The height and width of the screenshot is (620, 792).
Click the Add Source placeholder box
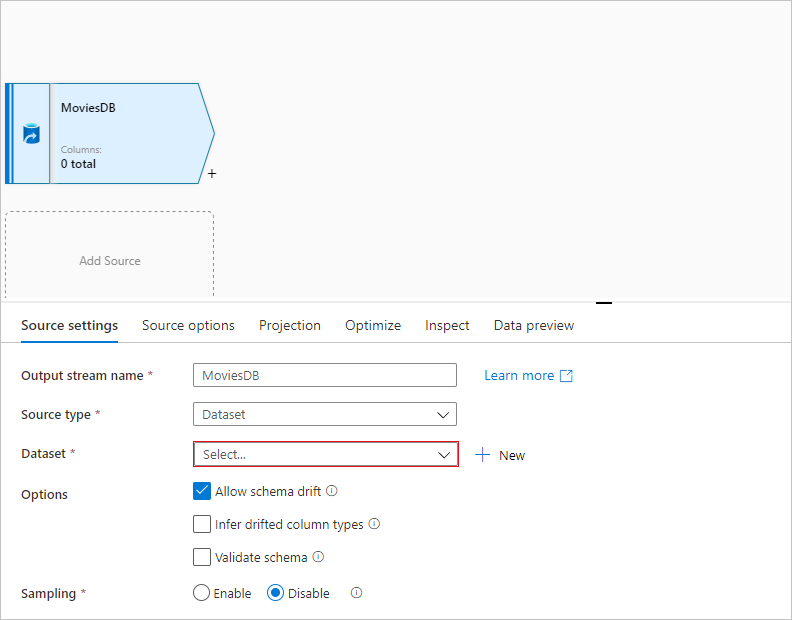point(110,258)
